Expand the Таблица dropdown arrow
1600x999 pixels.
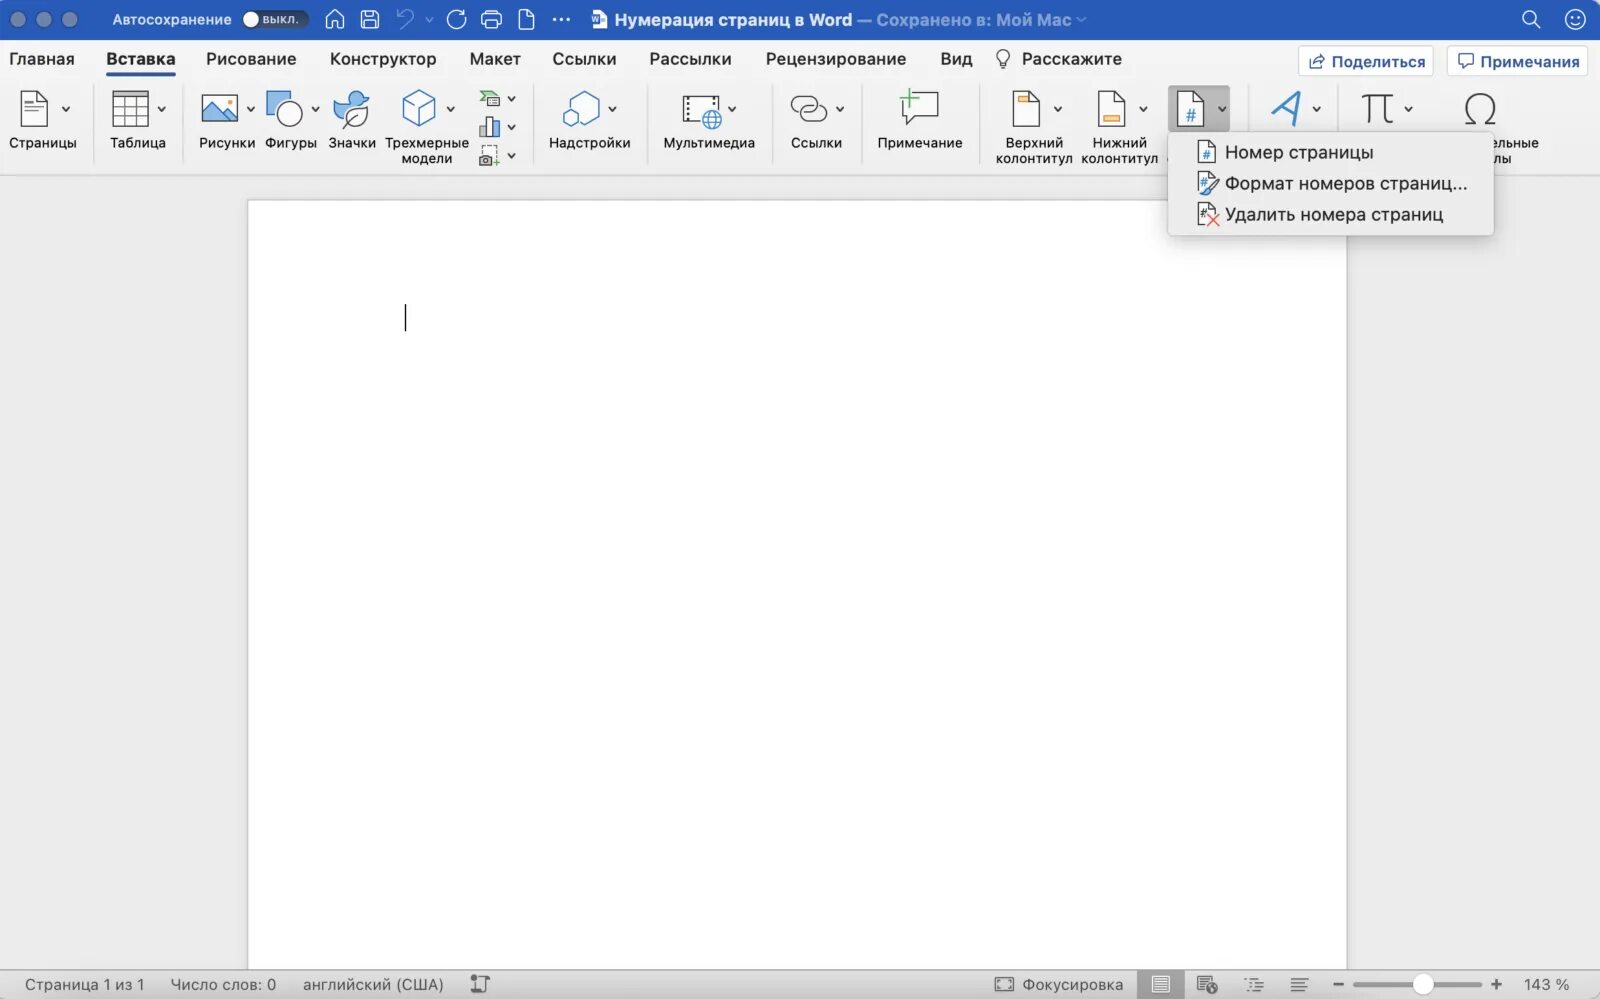pyautogui.click(x=161, y=109)
